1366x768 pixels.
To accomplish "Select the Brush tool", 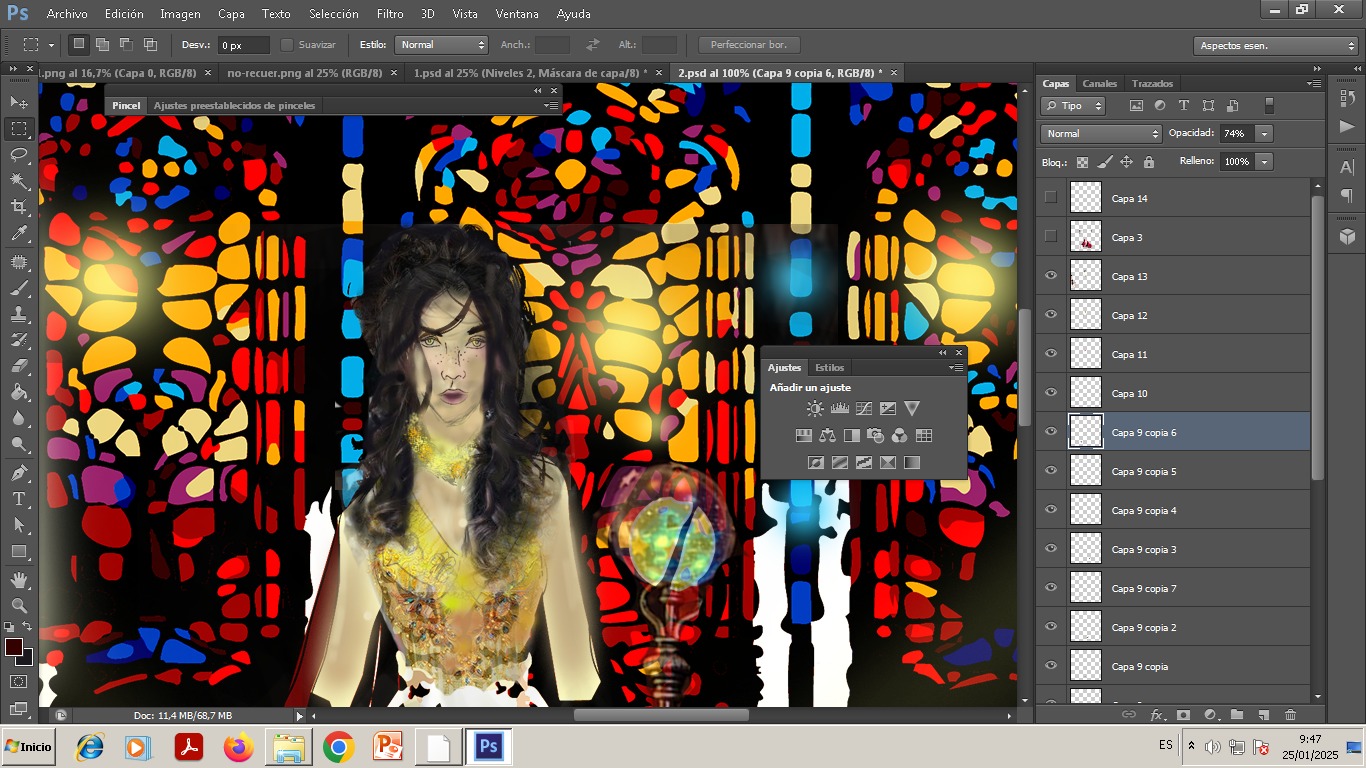I will click(19, 288).
